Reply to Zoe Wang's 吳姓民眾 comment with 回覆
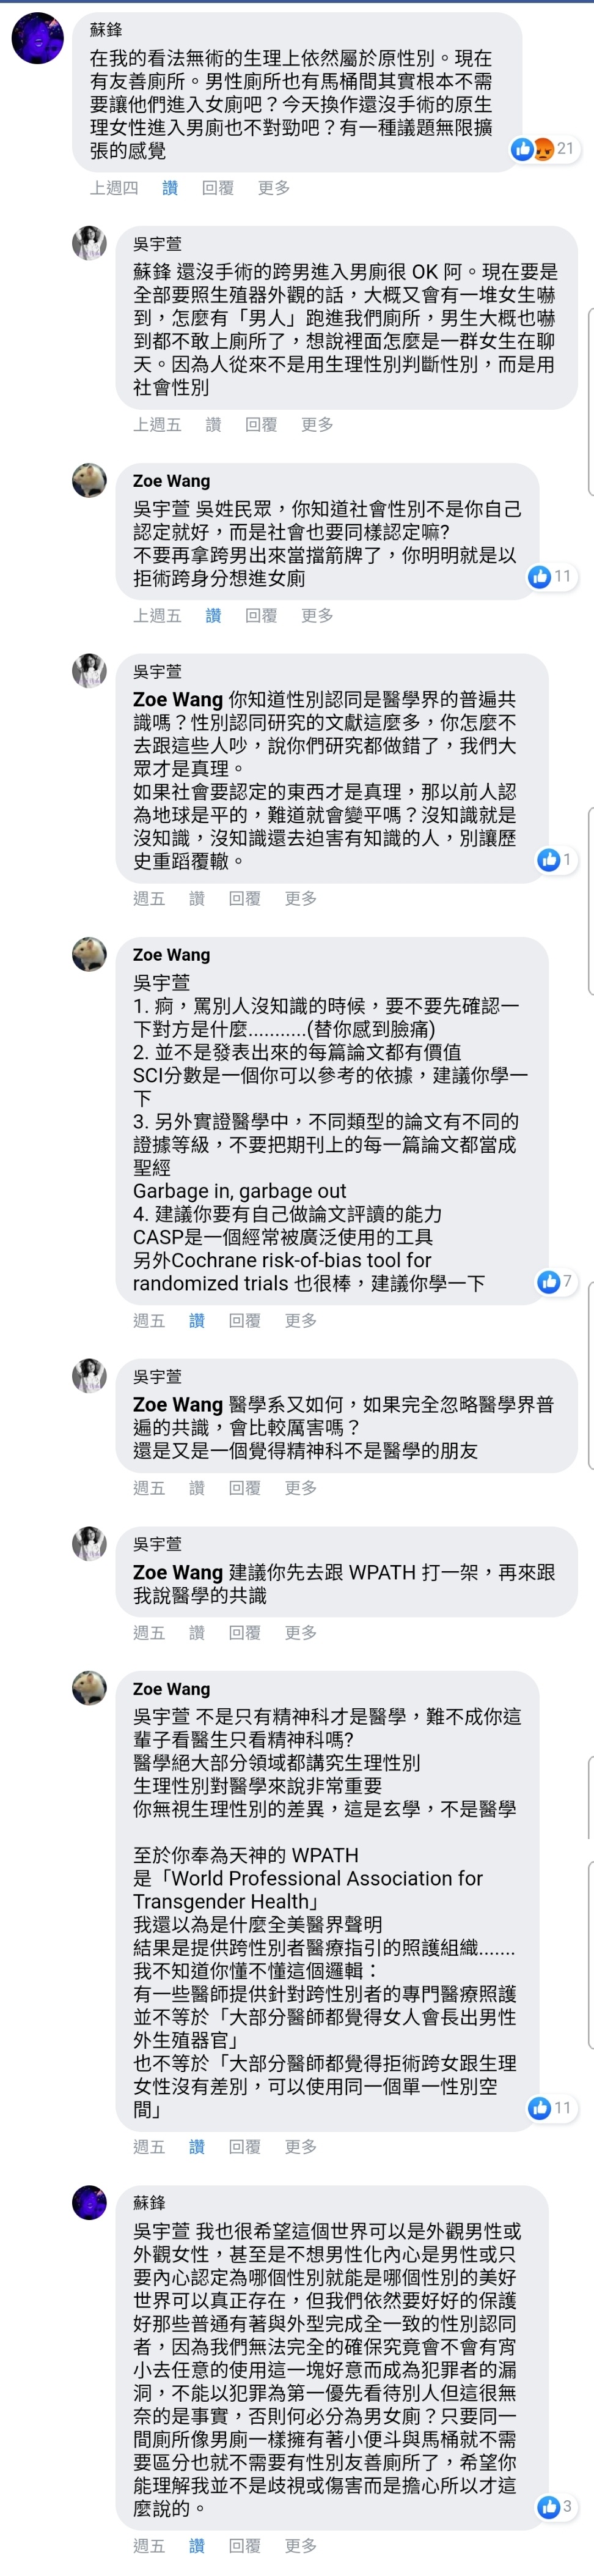 coord(261,616)
